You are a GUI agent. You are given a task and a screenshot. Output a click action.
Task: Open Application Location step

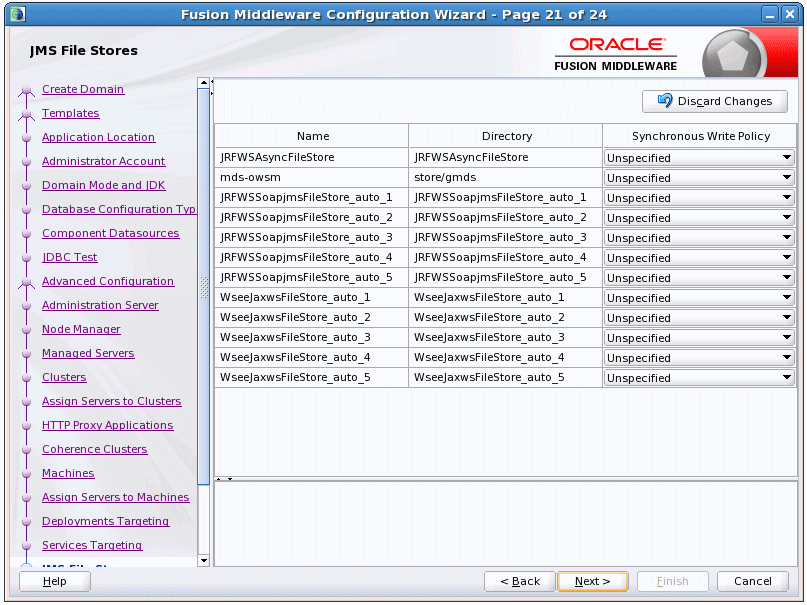pos(98,137)
